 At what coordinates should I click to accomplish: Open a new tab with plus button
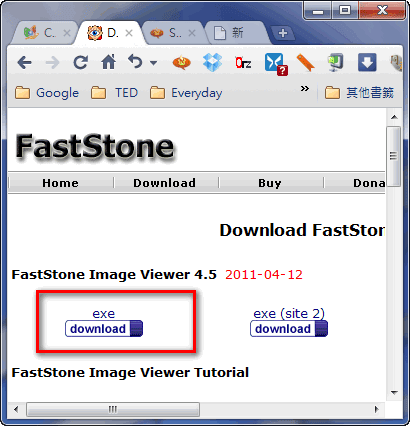[283, 33]
